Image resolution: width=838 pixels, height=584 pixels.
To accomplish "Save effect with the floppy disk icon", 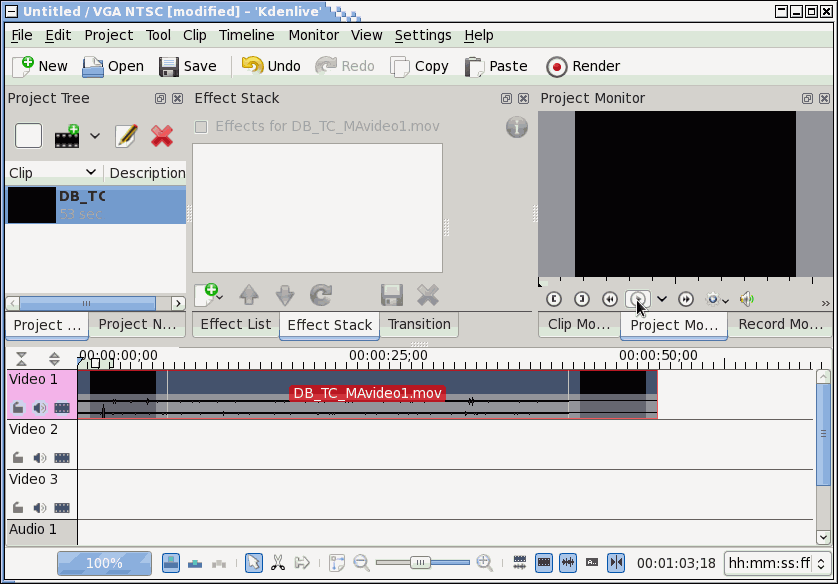I will (x=392, y=295).
